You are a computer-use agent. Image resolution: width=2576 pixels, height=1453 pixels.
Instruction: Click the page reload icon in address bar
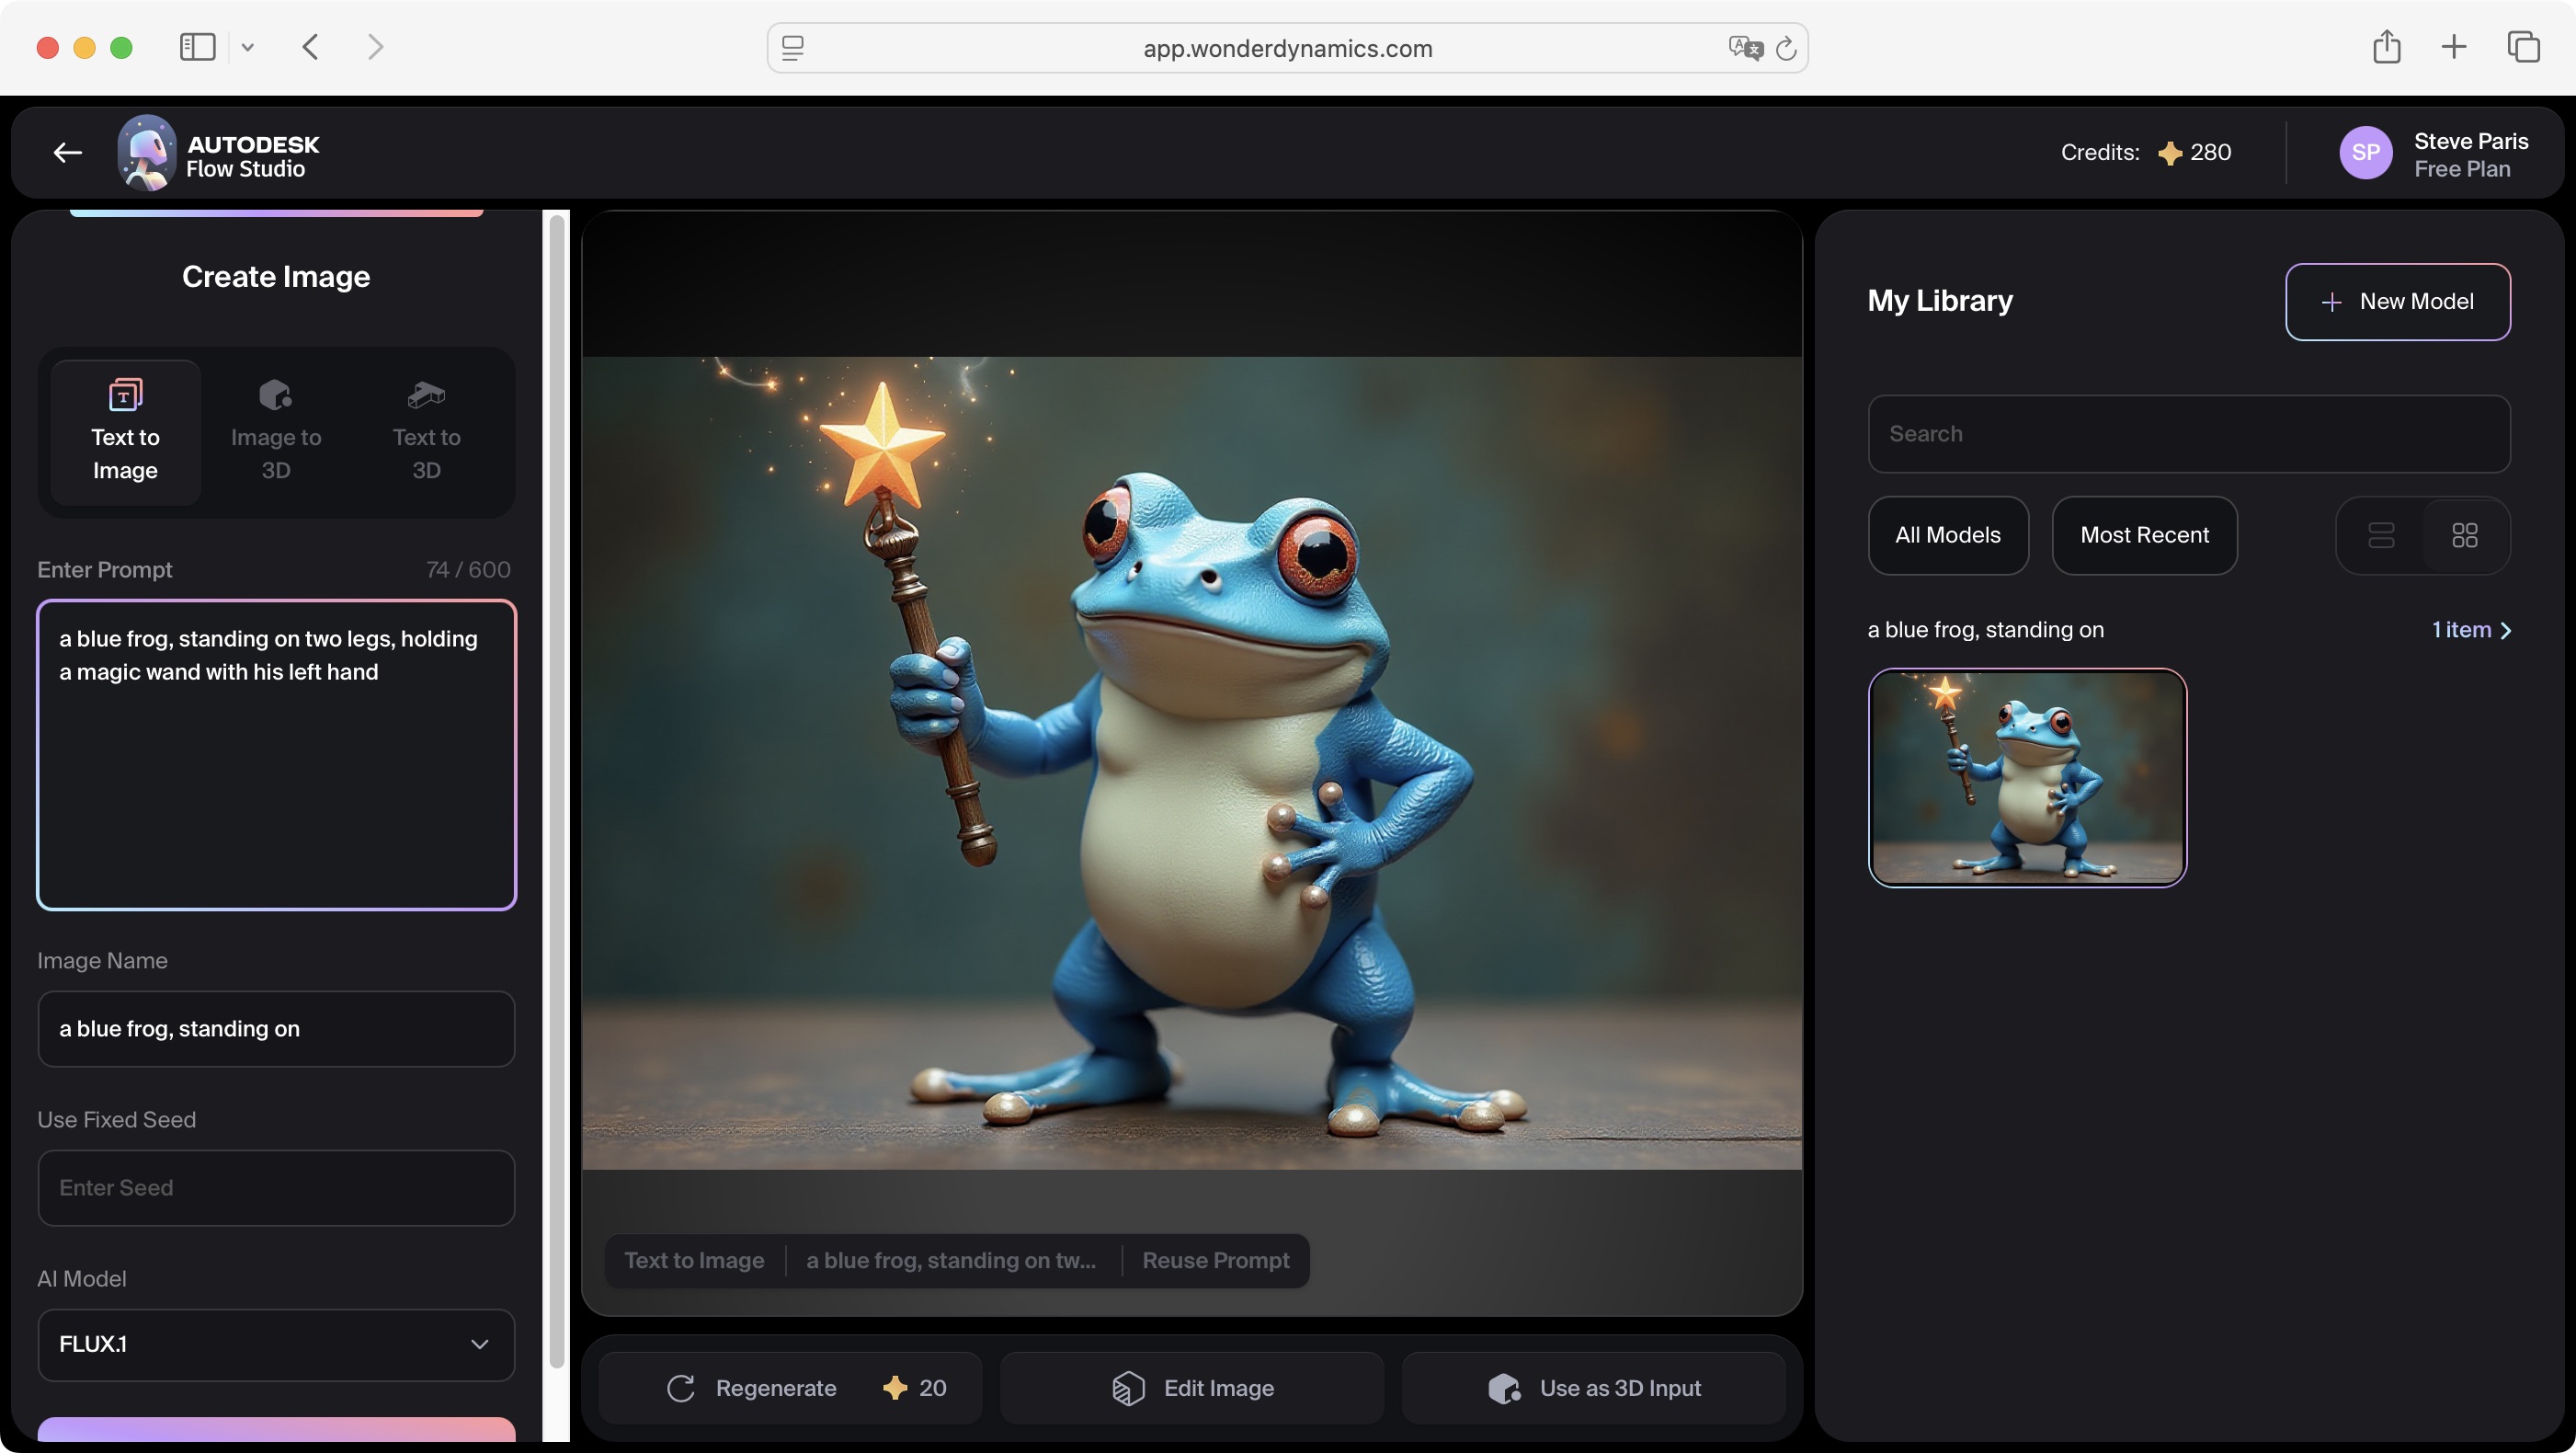click(1785, 48)
